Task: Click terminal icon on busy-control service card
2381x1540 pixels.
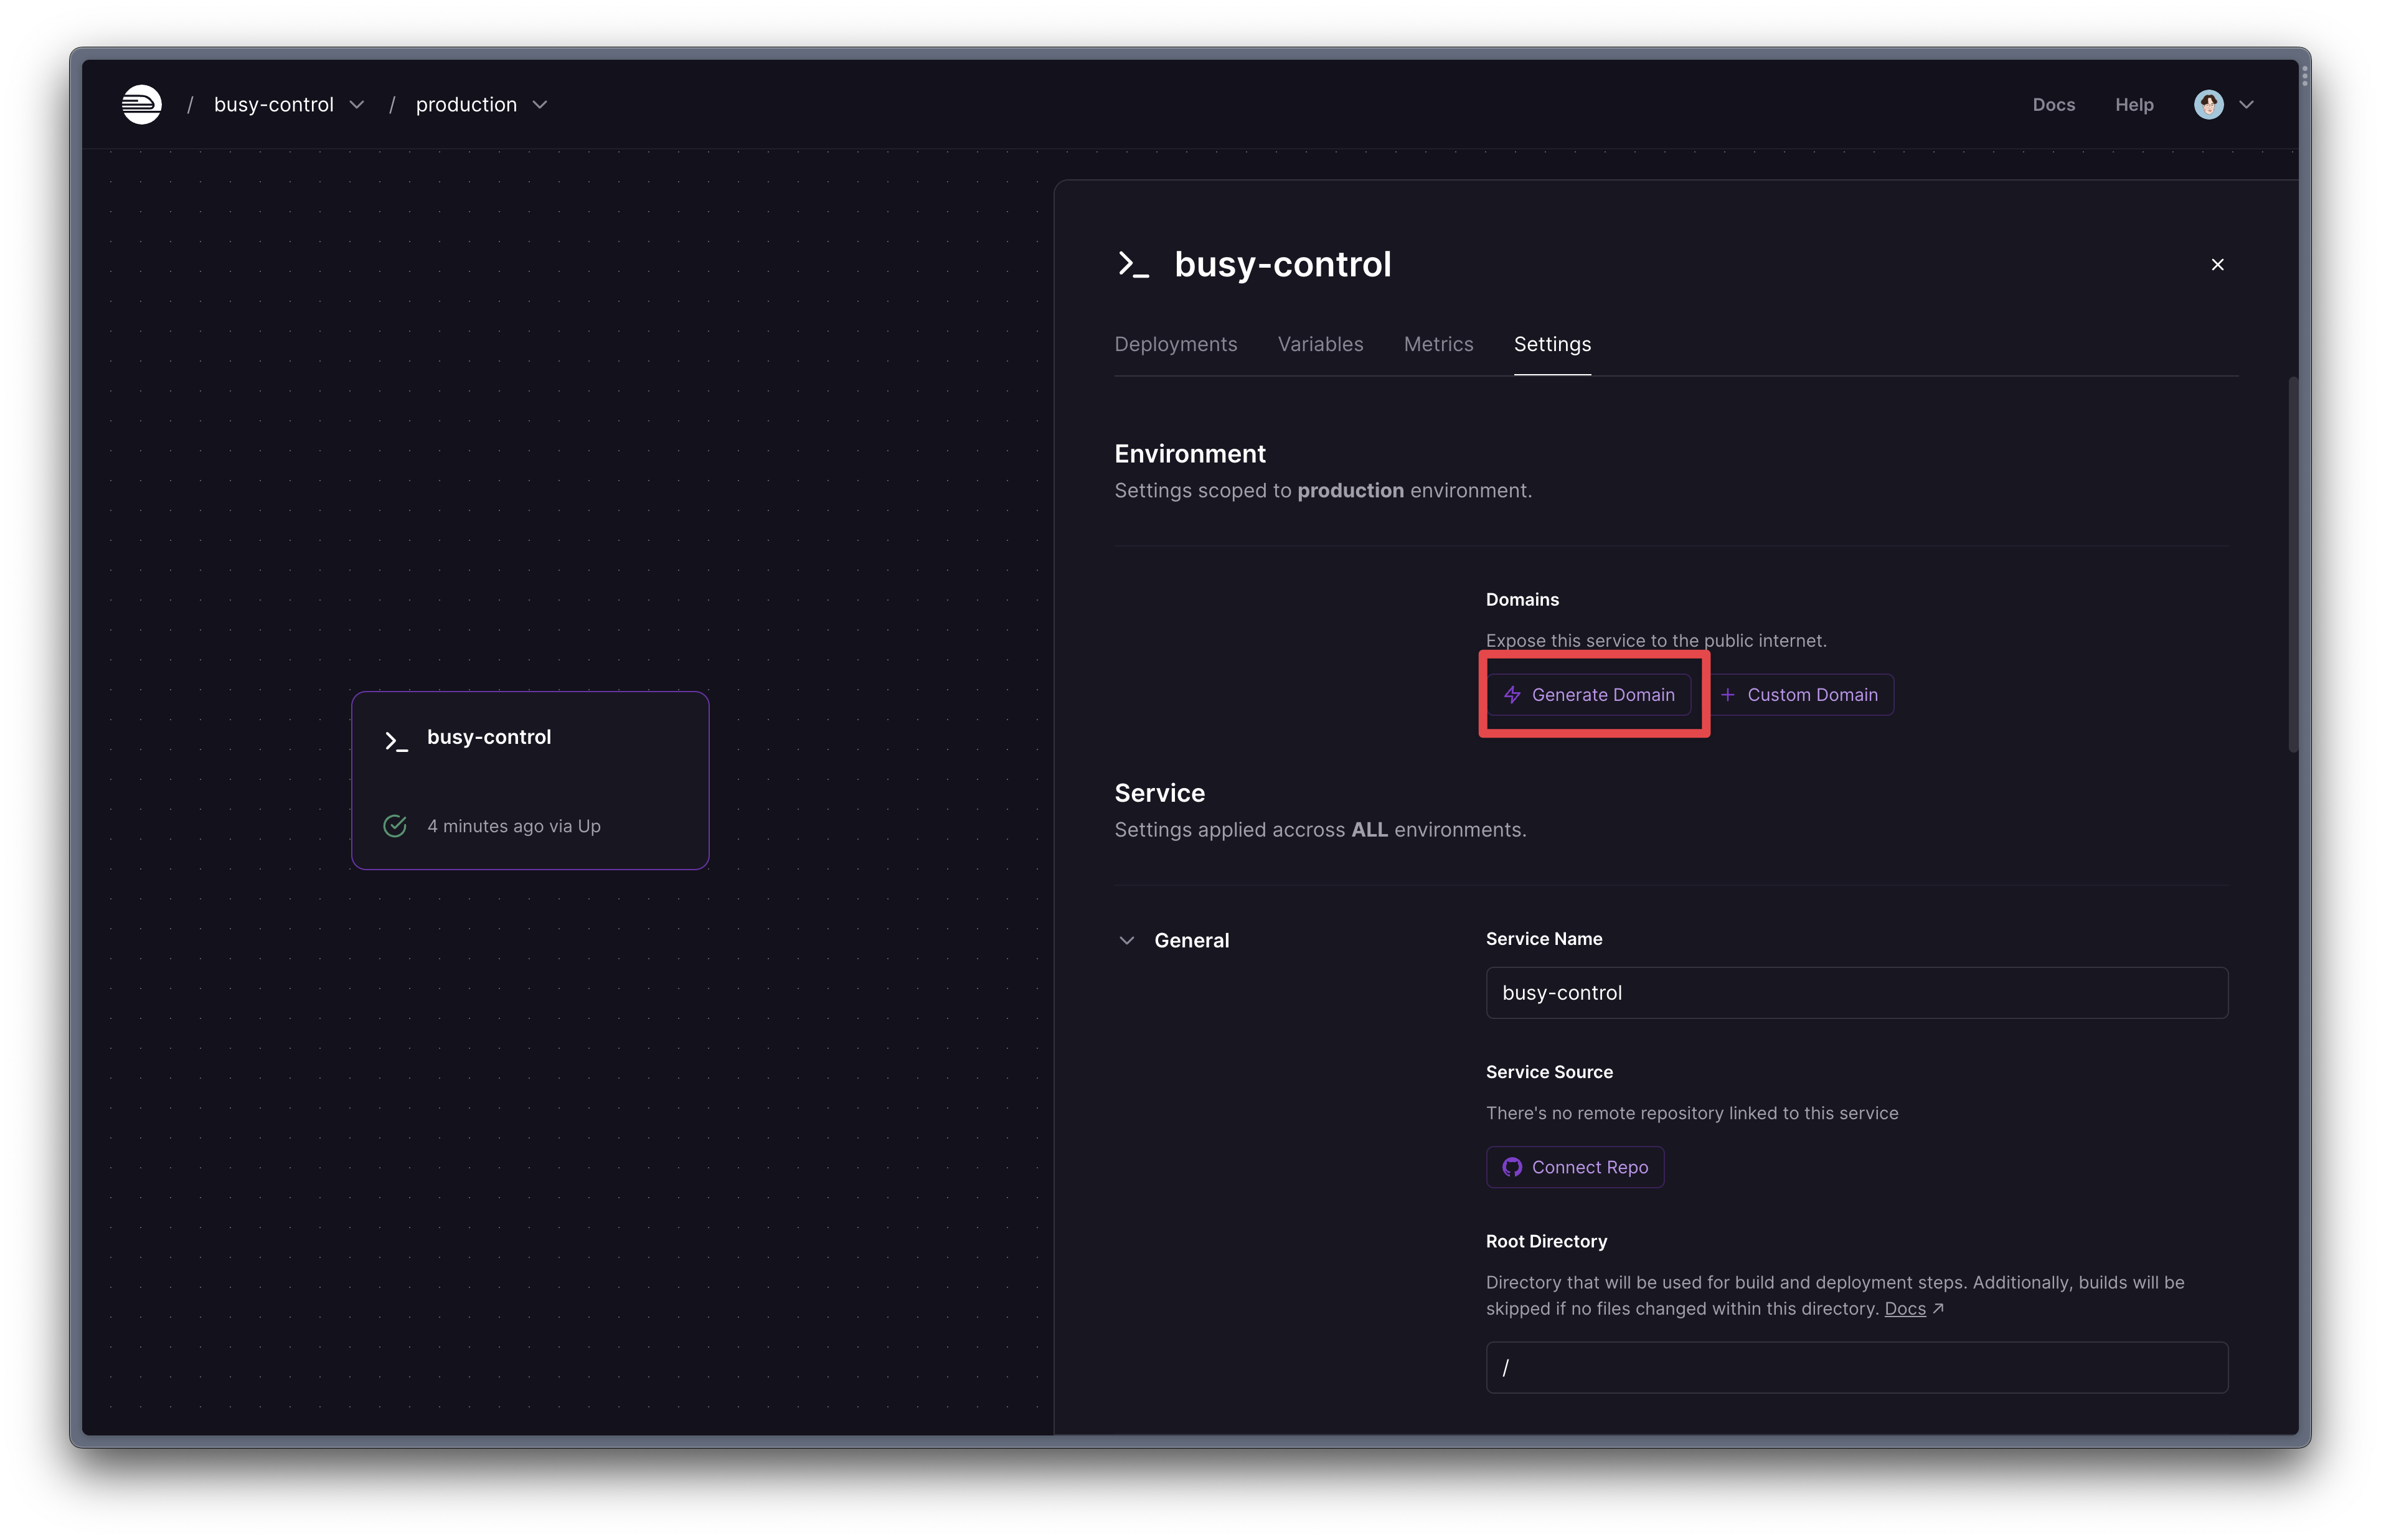Action: 396,741
